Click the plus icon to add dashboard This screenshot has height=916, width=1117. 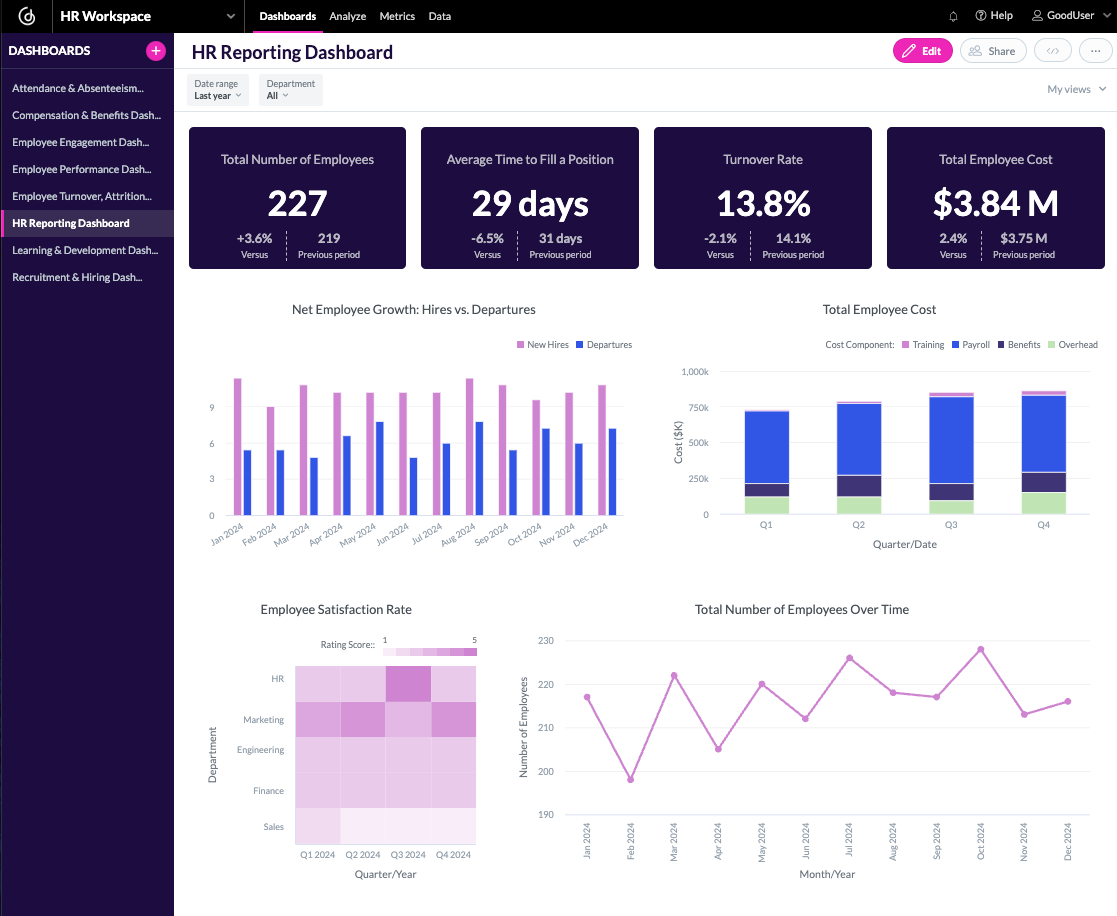[155, 50]
